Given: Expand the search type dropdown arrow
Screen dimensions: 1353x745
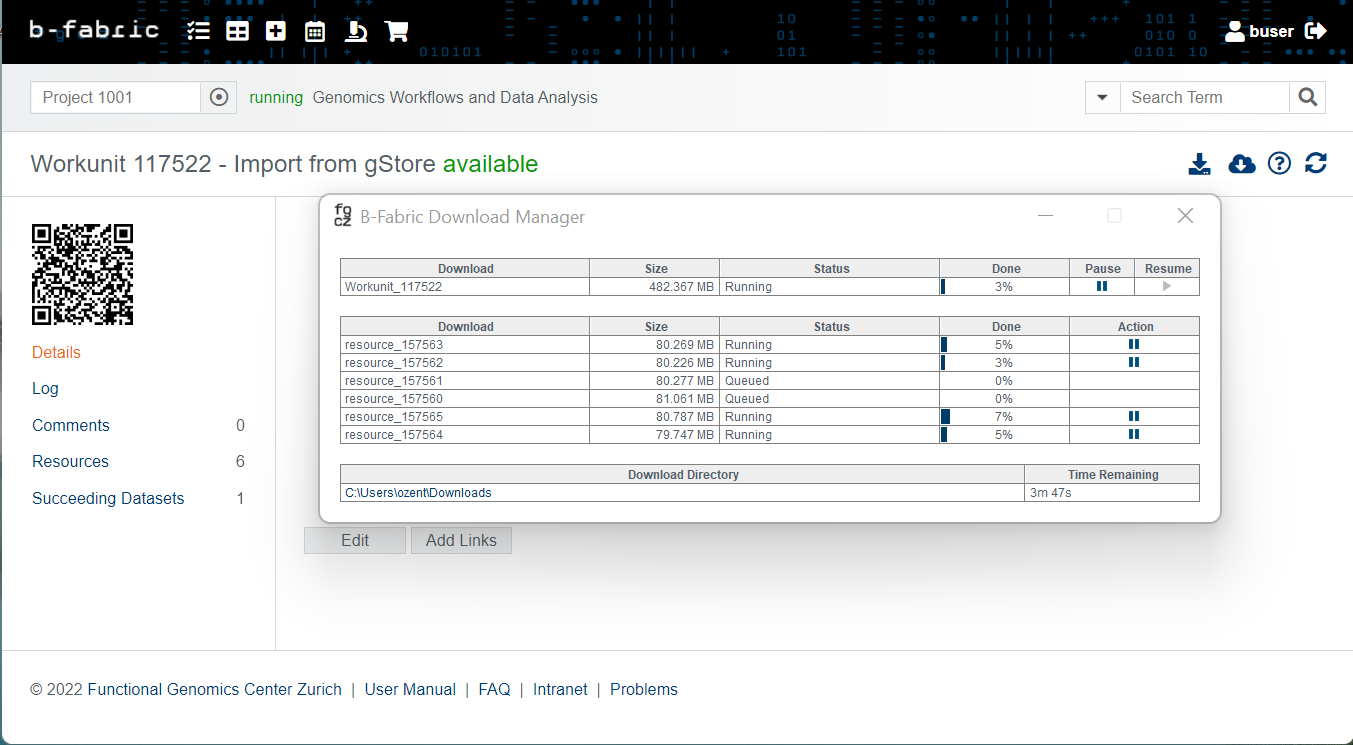Looking at the screenshot, I should (1102, 98).
